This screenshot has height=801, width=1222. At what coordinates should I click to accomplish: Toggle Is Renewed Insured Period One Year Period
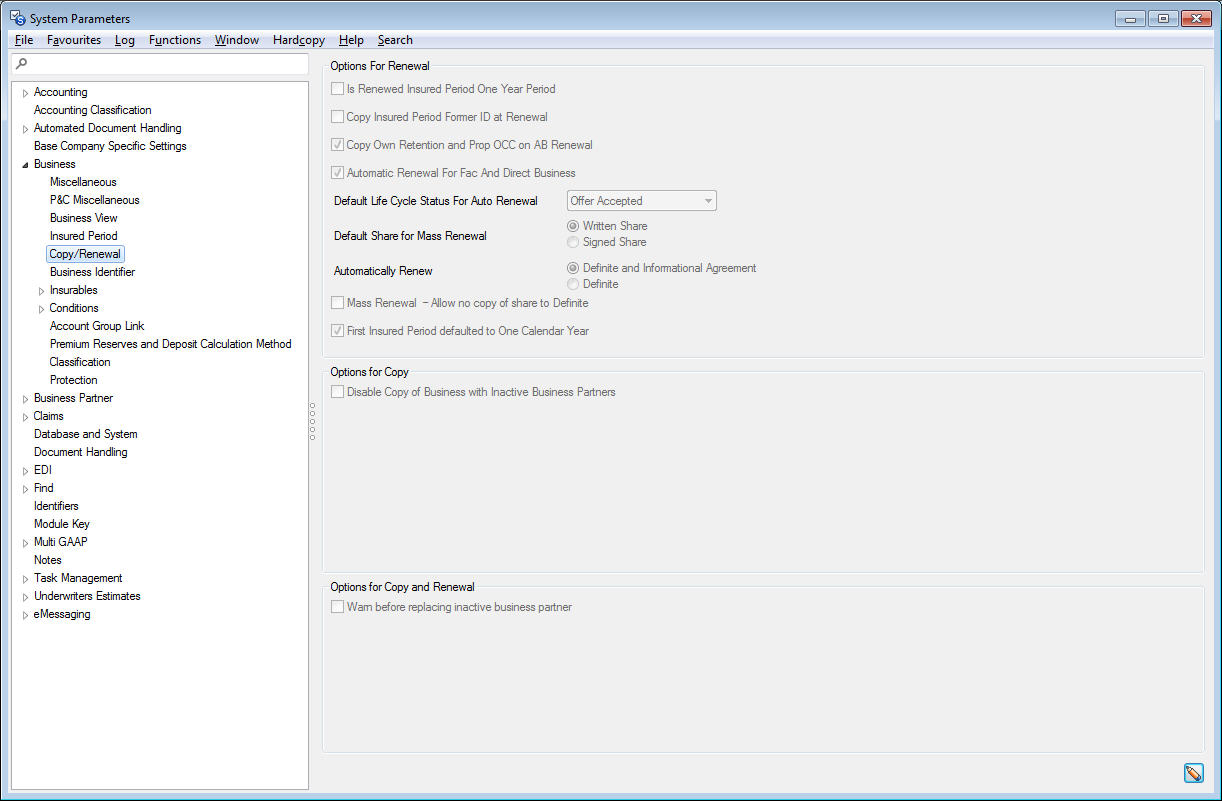tap(338, 89)
